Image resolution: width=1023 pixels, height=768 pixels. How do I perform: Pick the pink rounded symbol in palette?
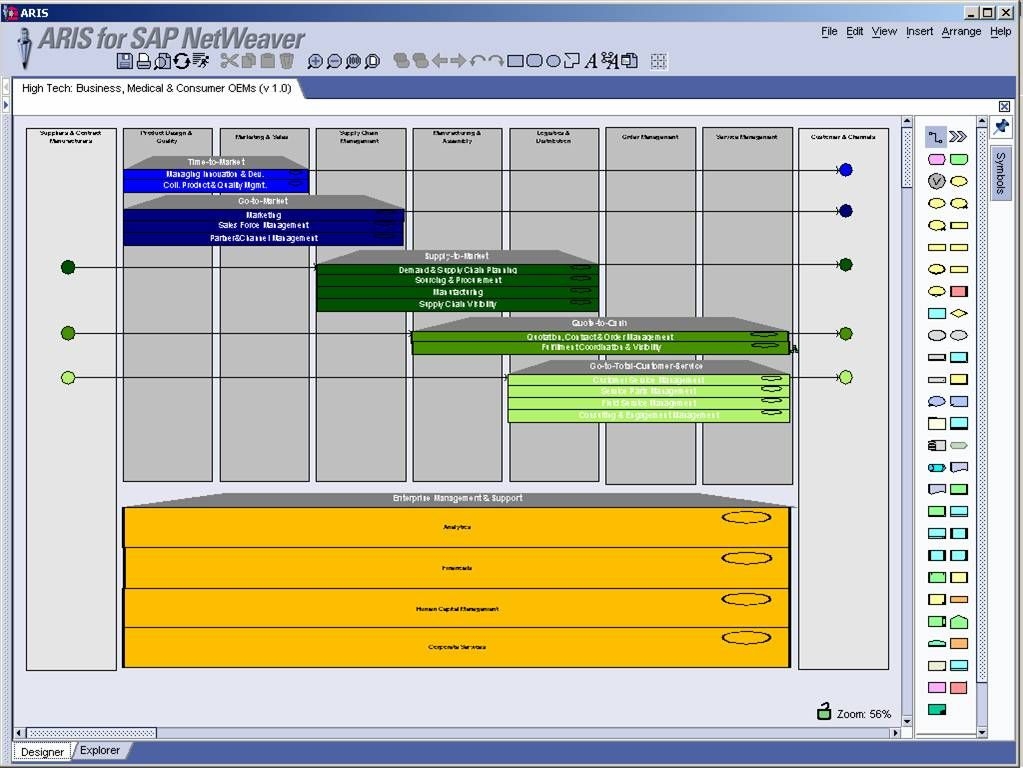coord(937,159)
